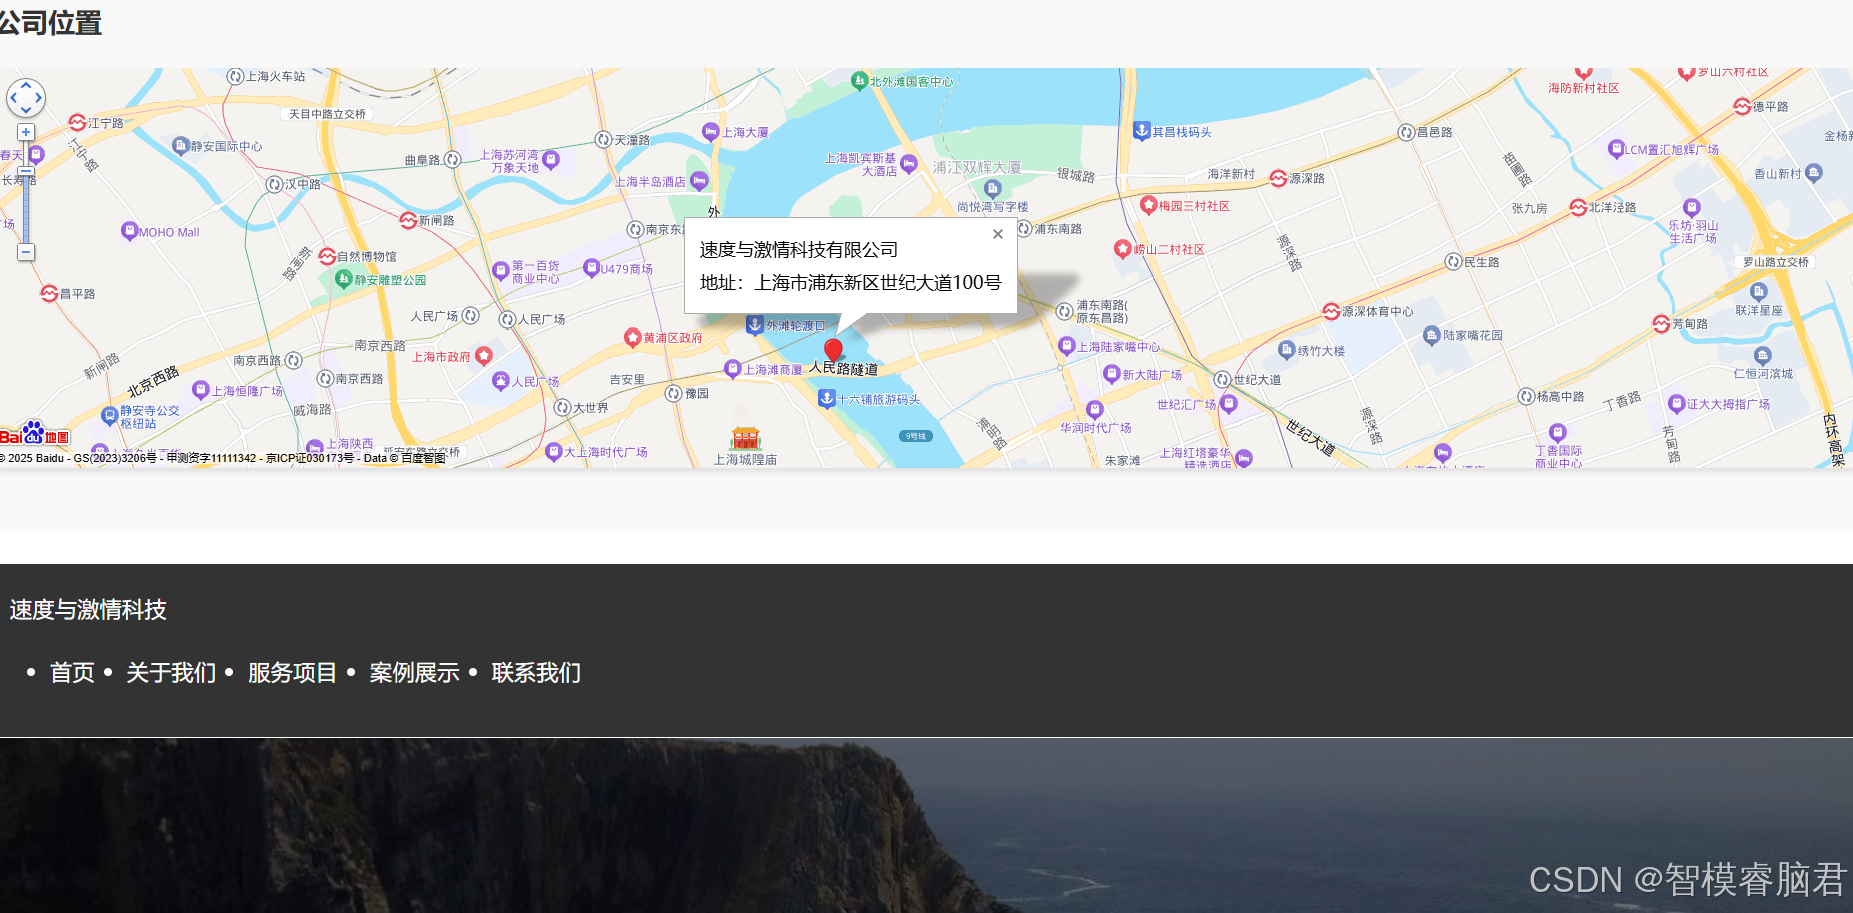The width and height of the screenshot is (1853, 913).
Task: Click the 芳甸路 metro icon
Action: coord(1661,324)
